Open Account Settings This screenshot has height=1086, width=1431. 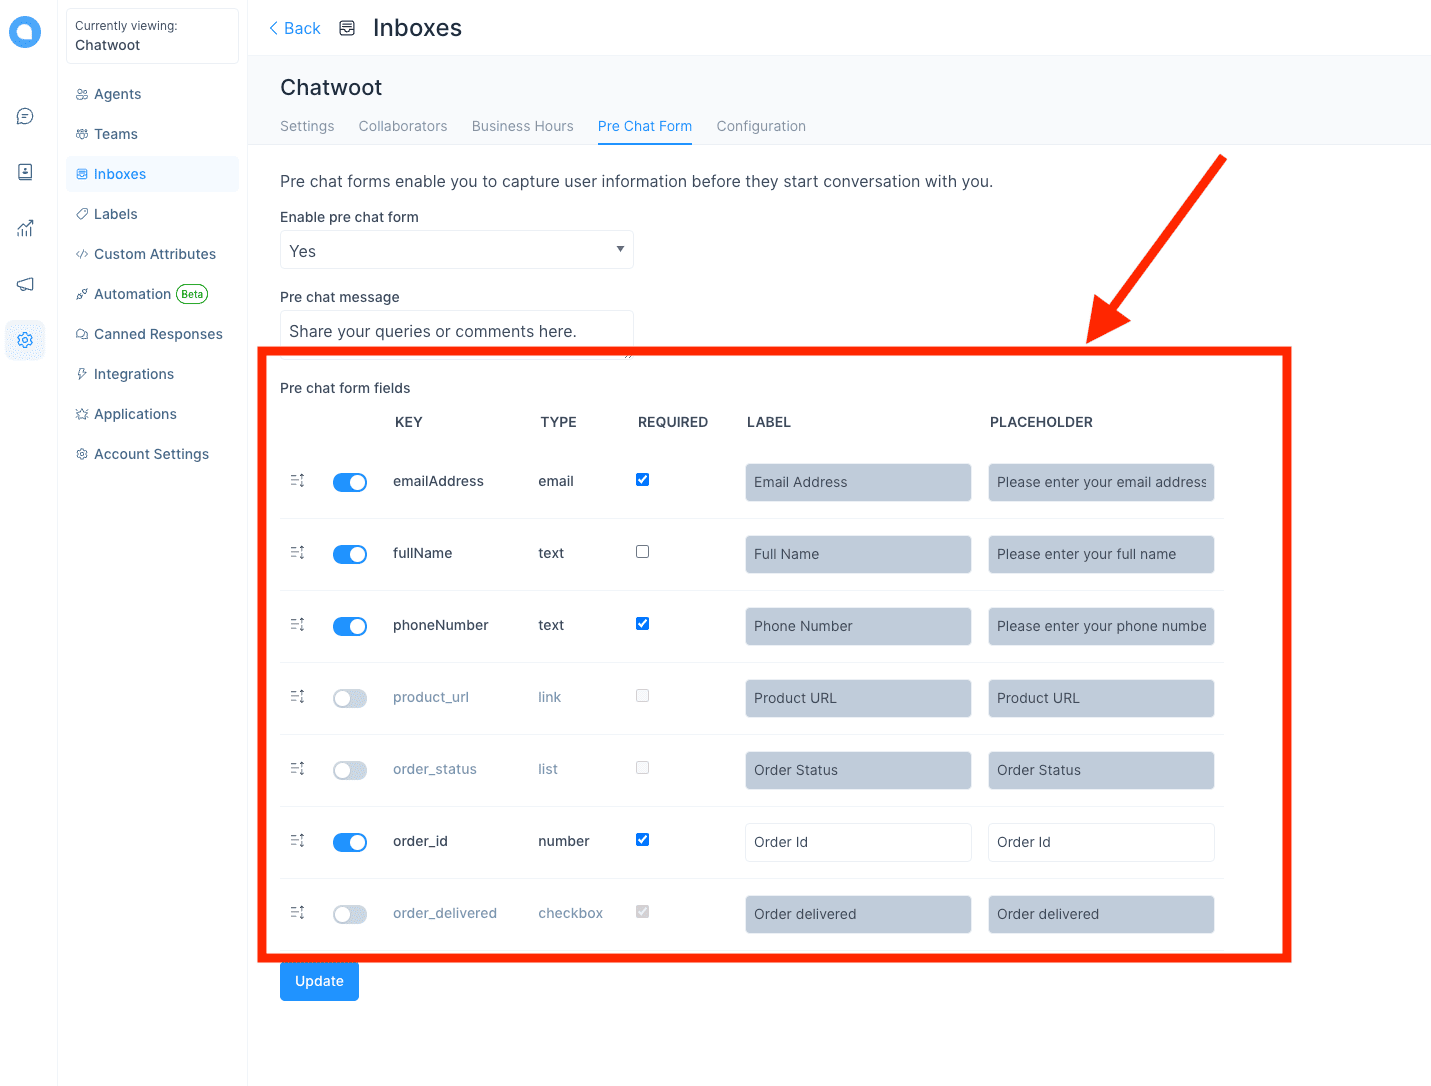152,454
